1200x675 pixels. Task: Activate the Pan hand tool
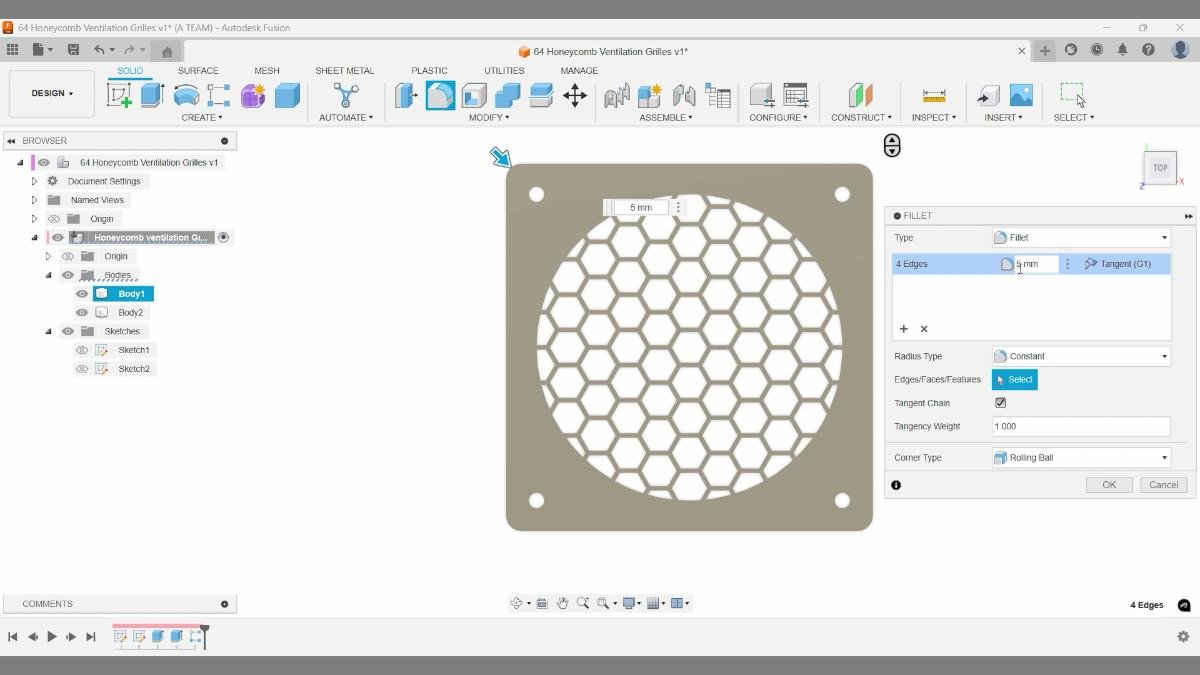tap(562, 603)
